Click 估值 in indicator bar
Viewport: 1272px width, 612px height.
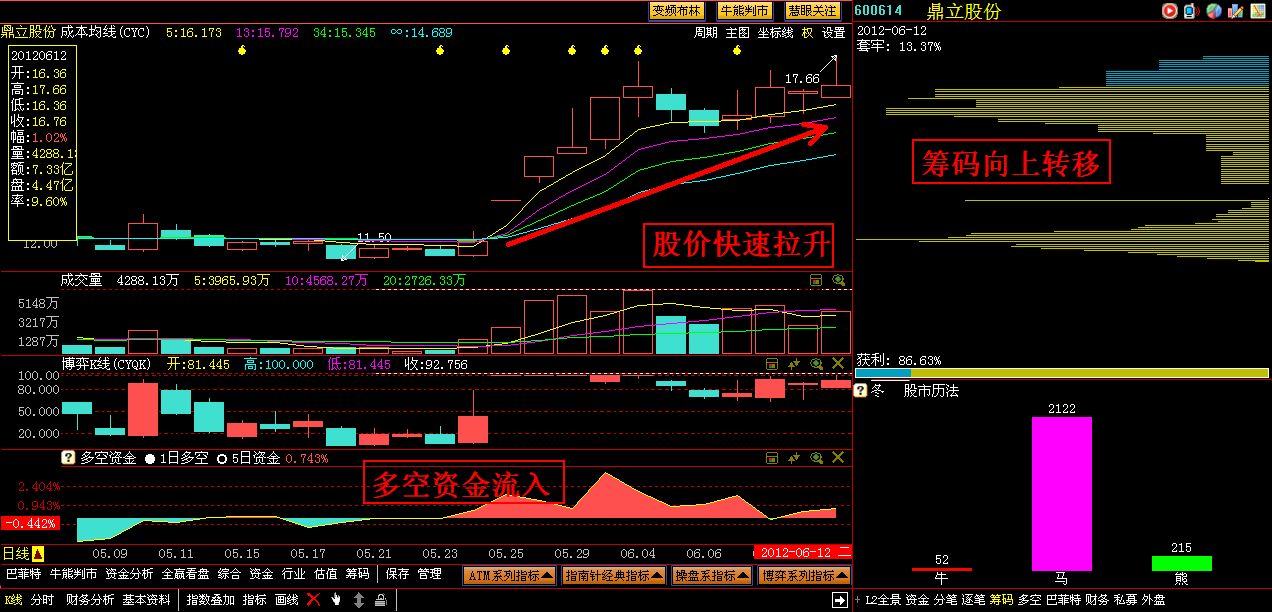[x=325, y=574]
